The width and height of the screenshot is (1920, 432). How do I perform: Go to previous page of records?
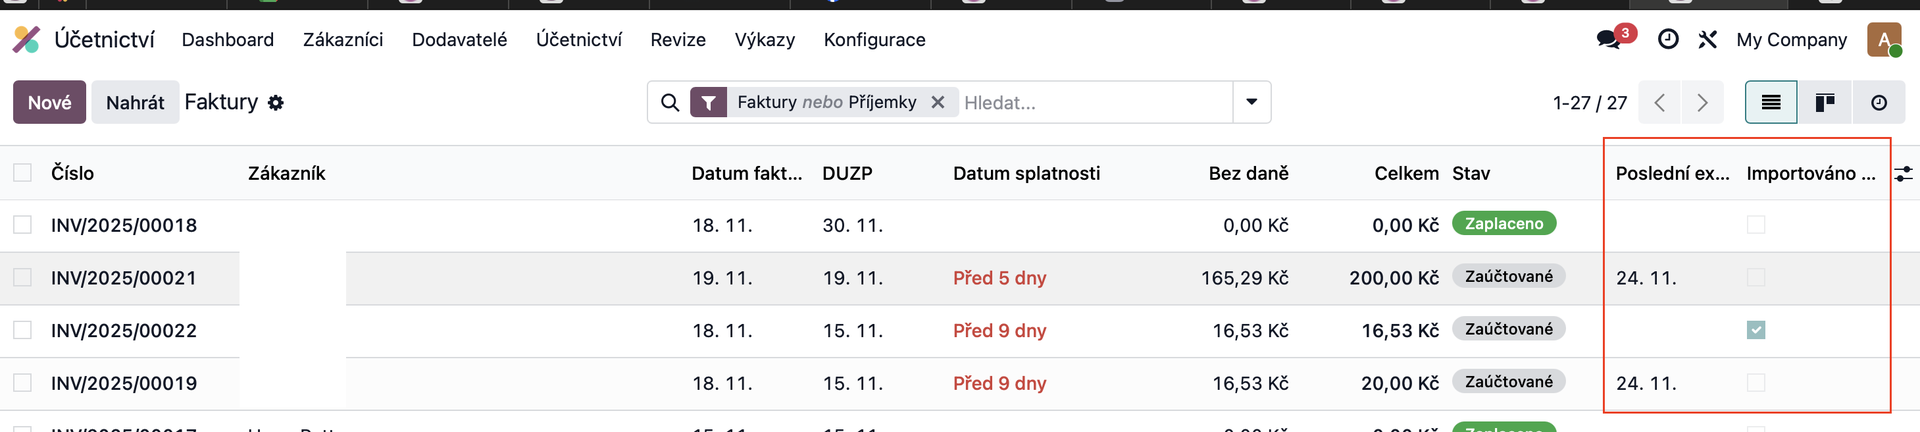click(1660, 102)
